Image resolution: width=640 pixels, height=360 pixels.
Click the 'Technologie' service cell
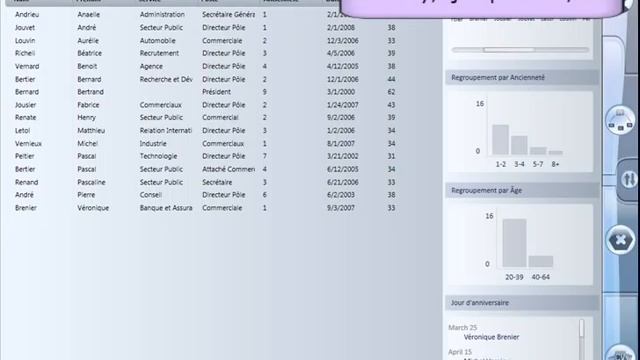pos(158,156)
